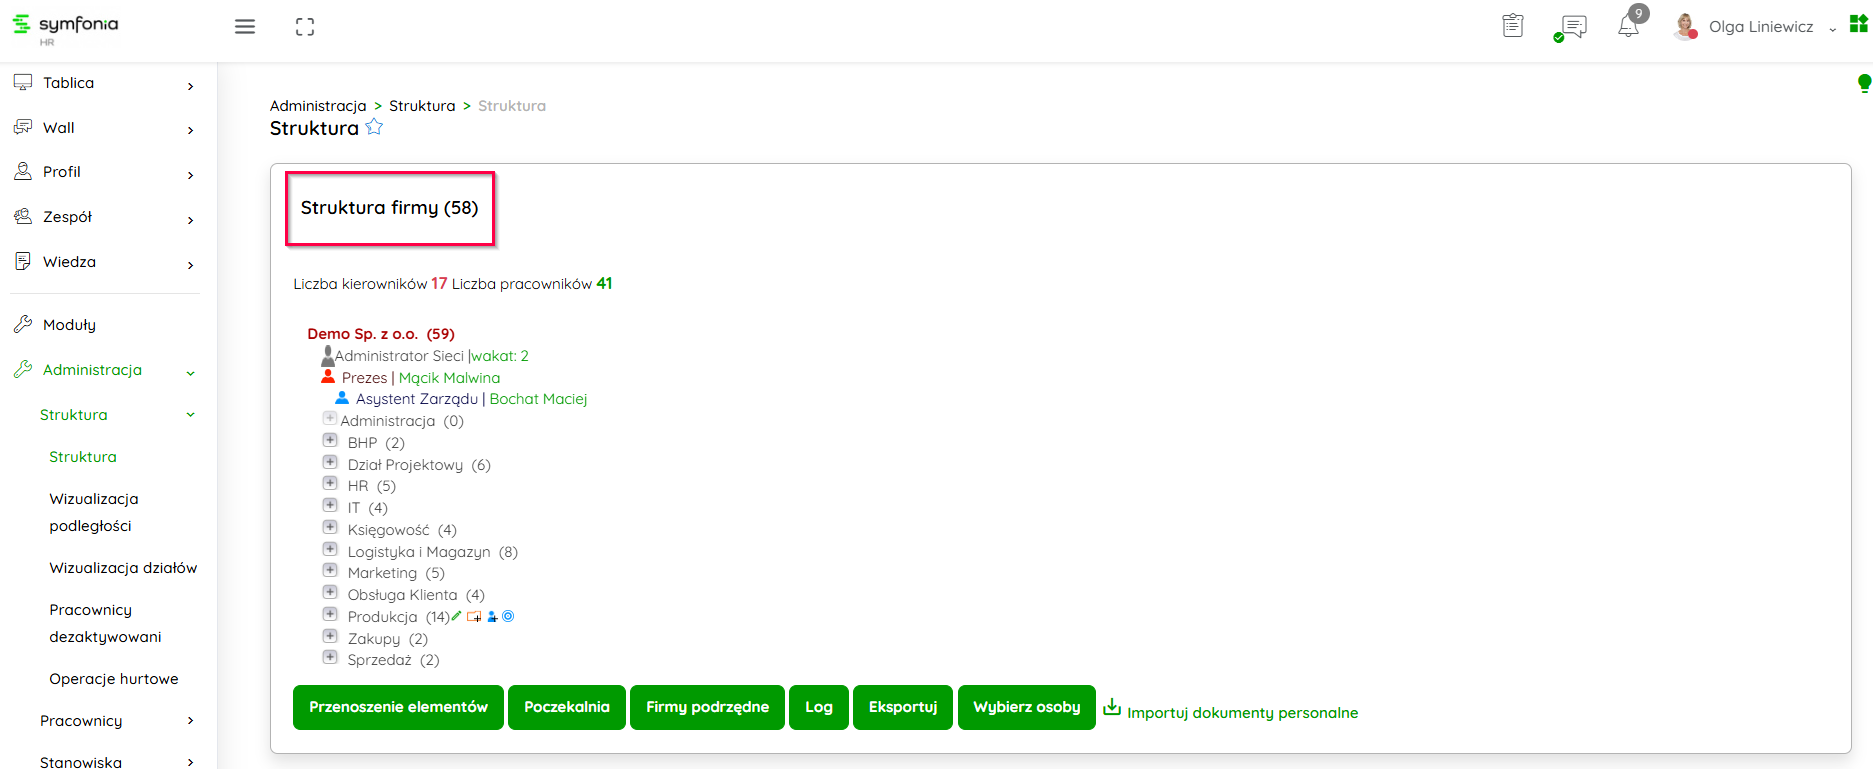Open the green apps grid icon
This screenshot has height=769, width=1873.
pyautogui.click(x=1858, y=24)
